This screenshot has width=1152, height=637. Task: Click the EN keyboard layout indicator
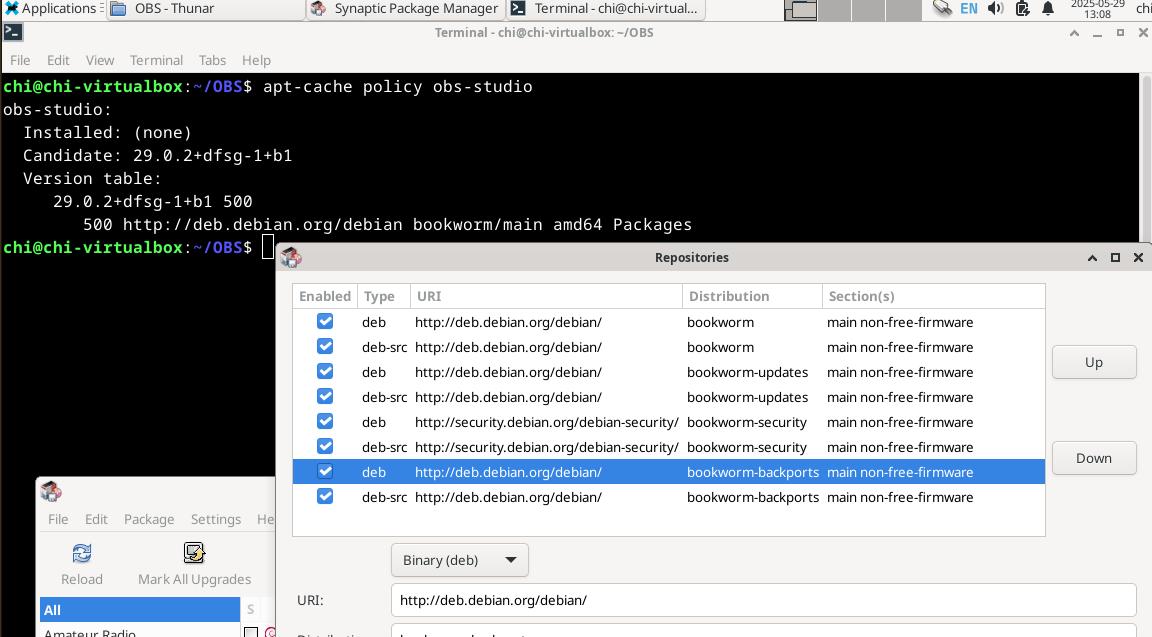click(x=969, y=9)
